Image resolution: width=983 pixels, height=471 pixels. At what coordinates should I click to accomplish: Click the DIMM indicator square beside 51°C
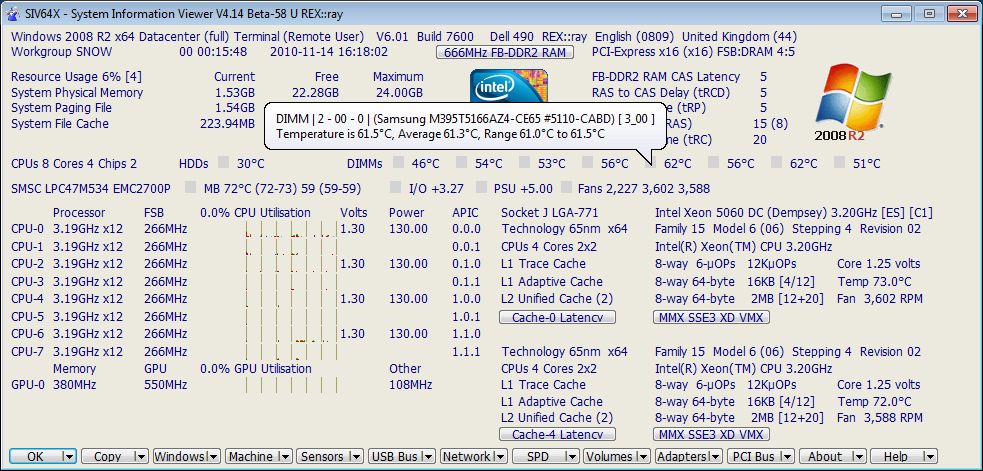click(840, 163)
